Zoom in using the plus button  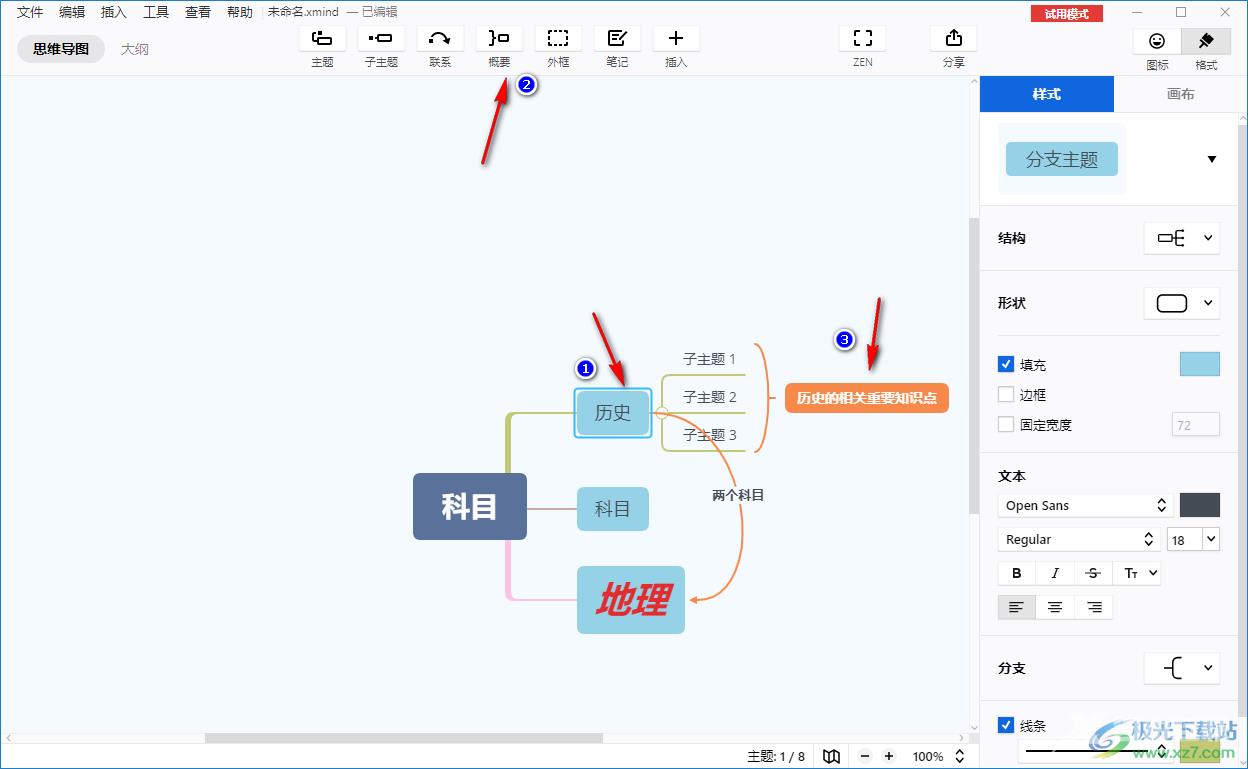889,757
